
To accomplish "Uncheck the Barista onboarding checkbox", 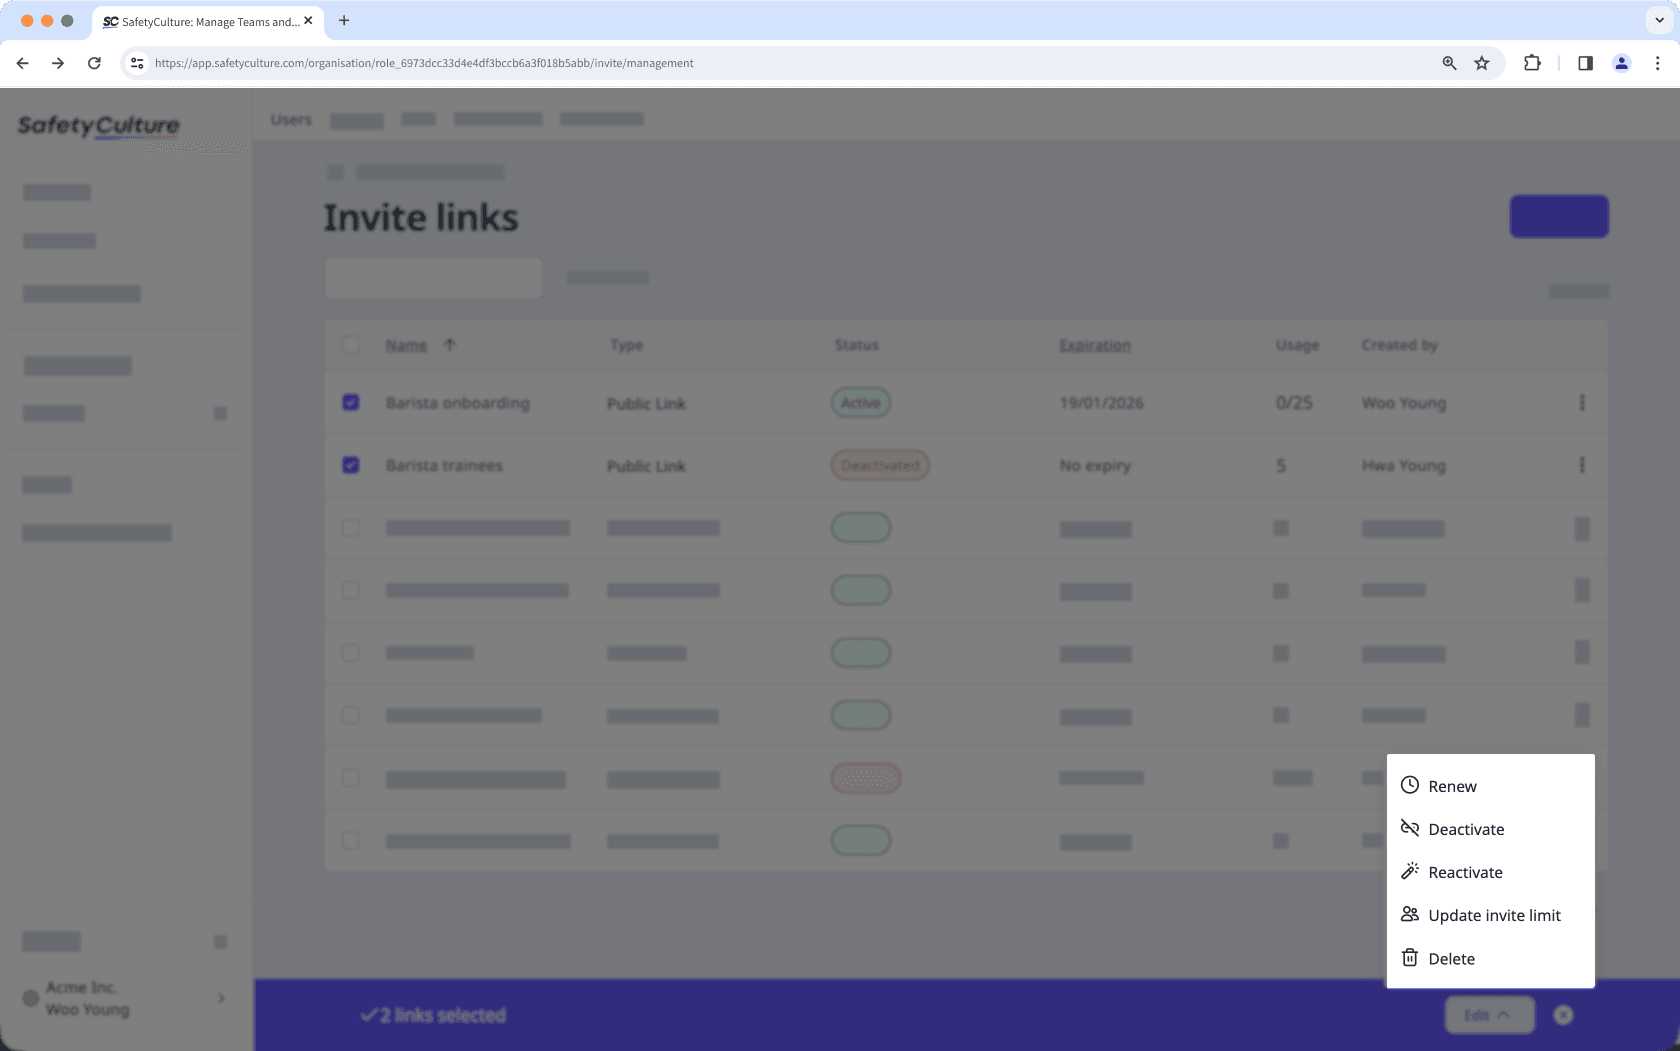I will click(x=351, y=402).
